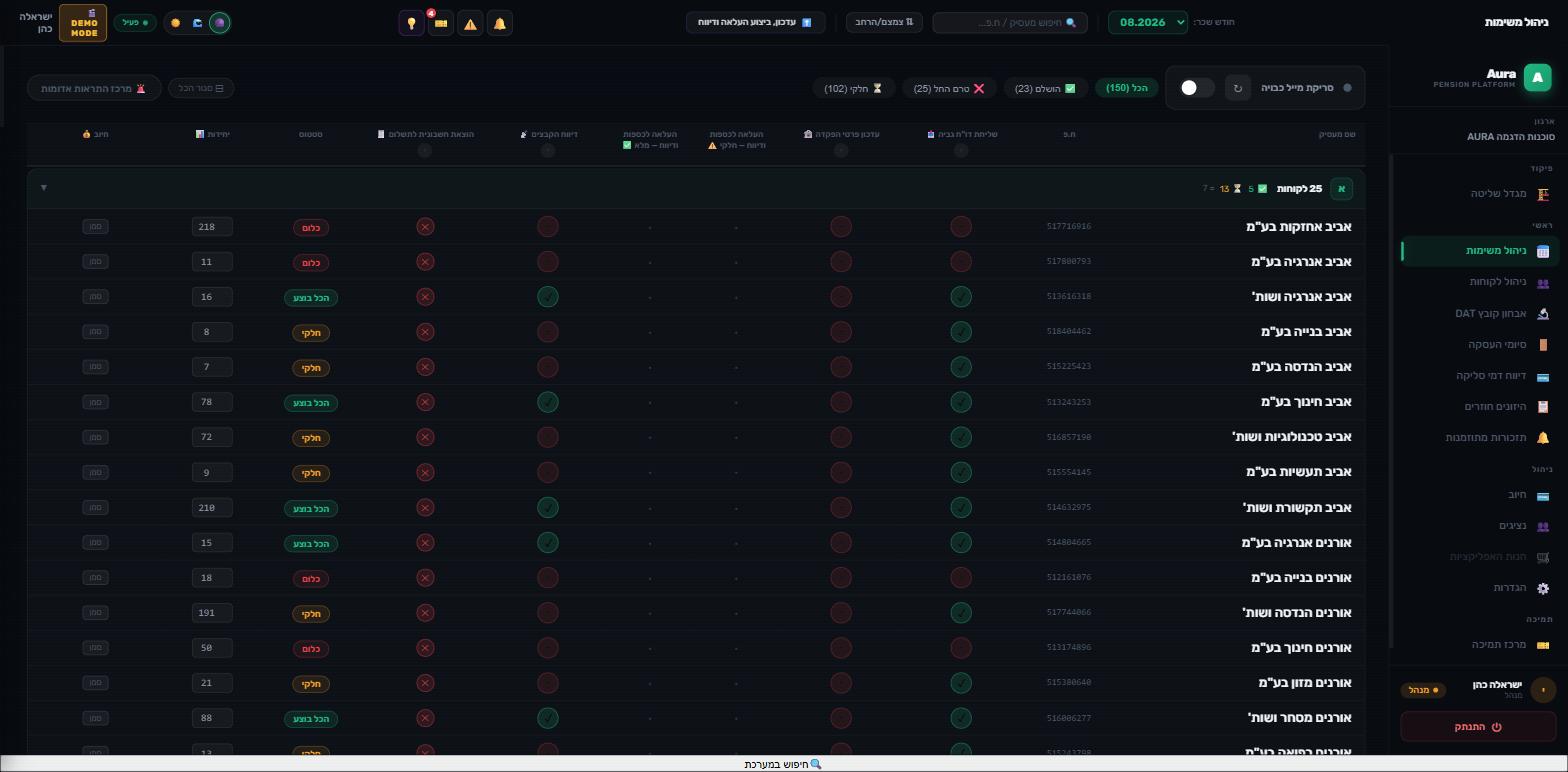Open the notifications bell icon
This screenshot has width=1568, height=772.
(x=500, y=23)
